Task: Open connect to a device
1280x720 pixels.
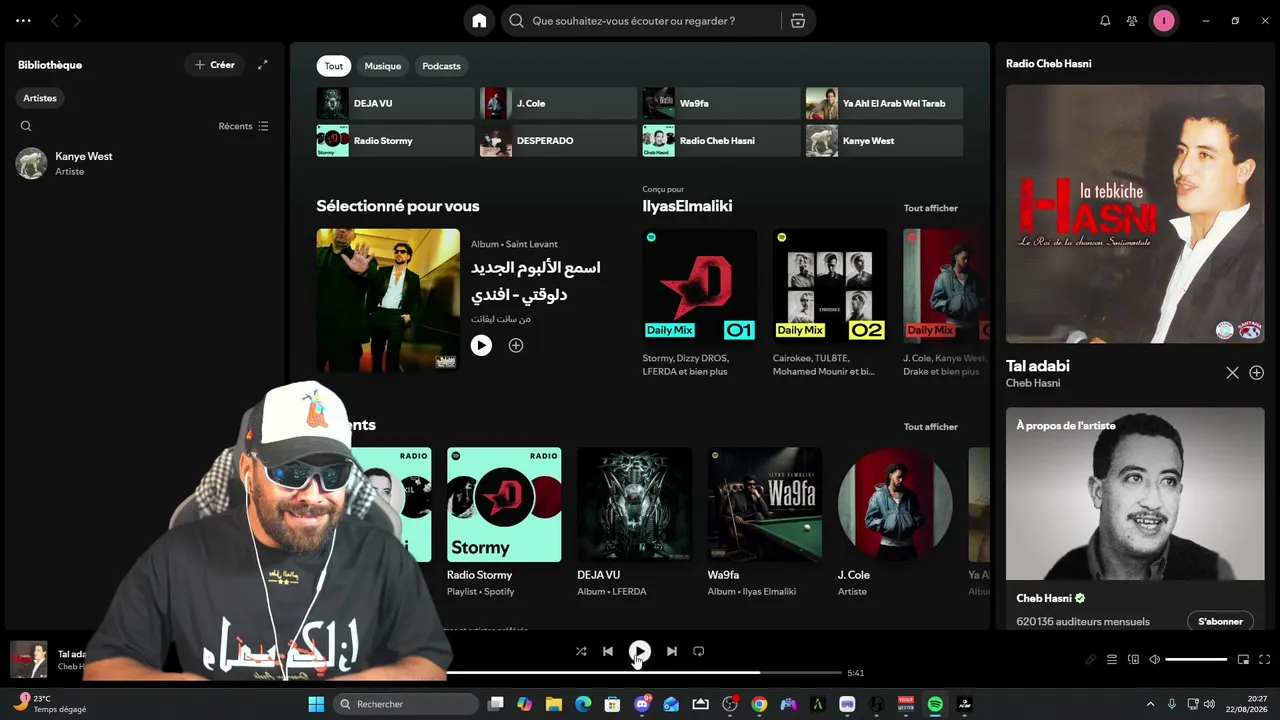Action: coord(1133,659)
